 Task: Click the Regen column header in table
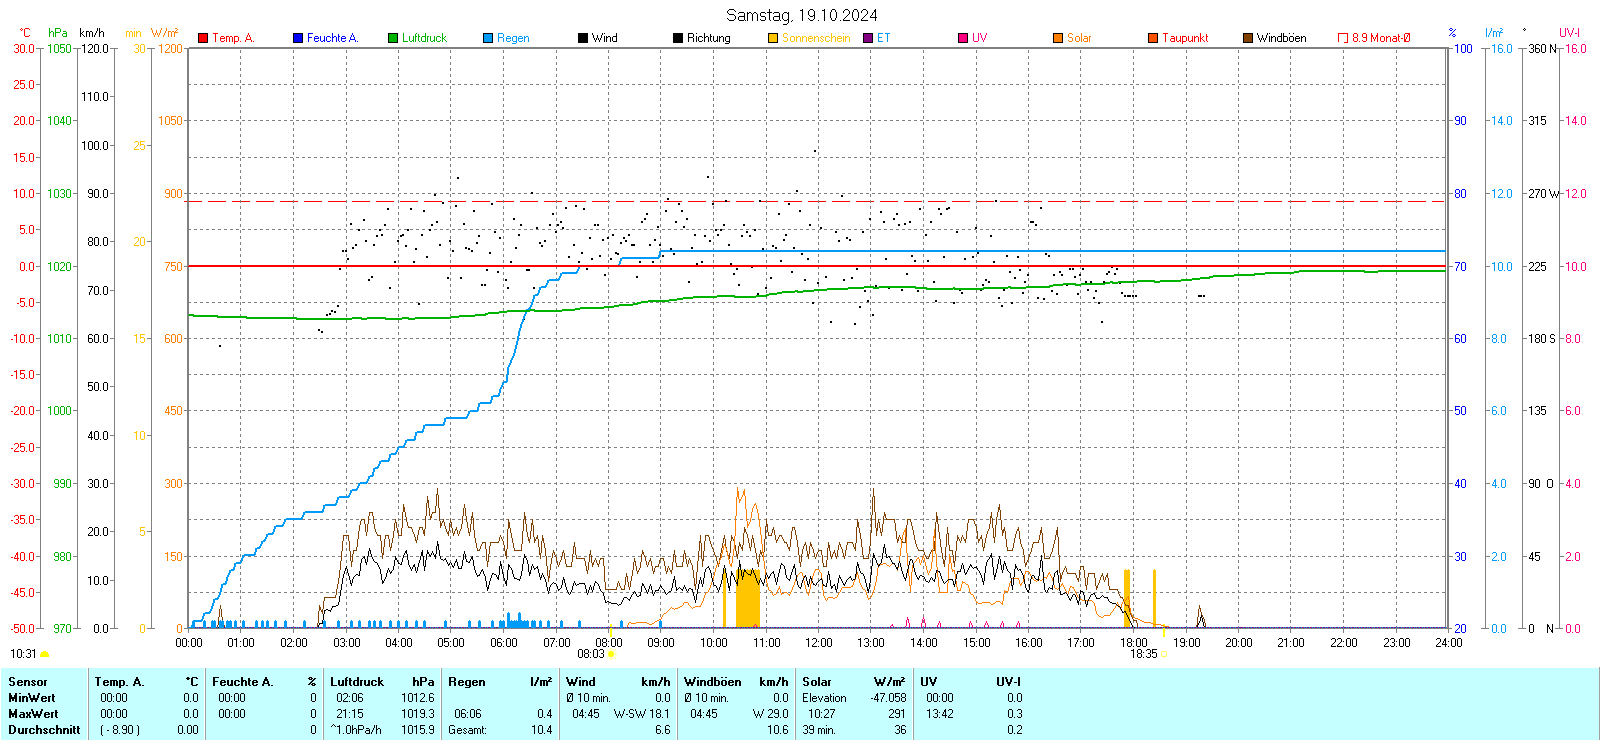tap(467, 682)
